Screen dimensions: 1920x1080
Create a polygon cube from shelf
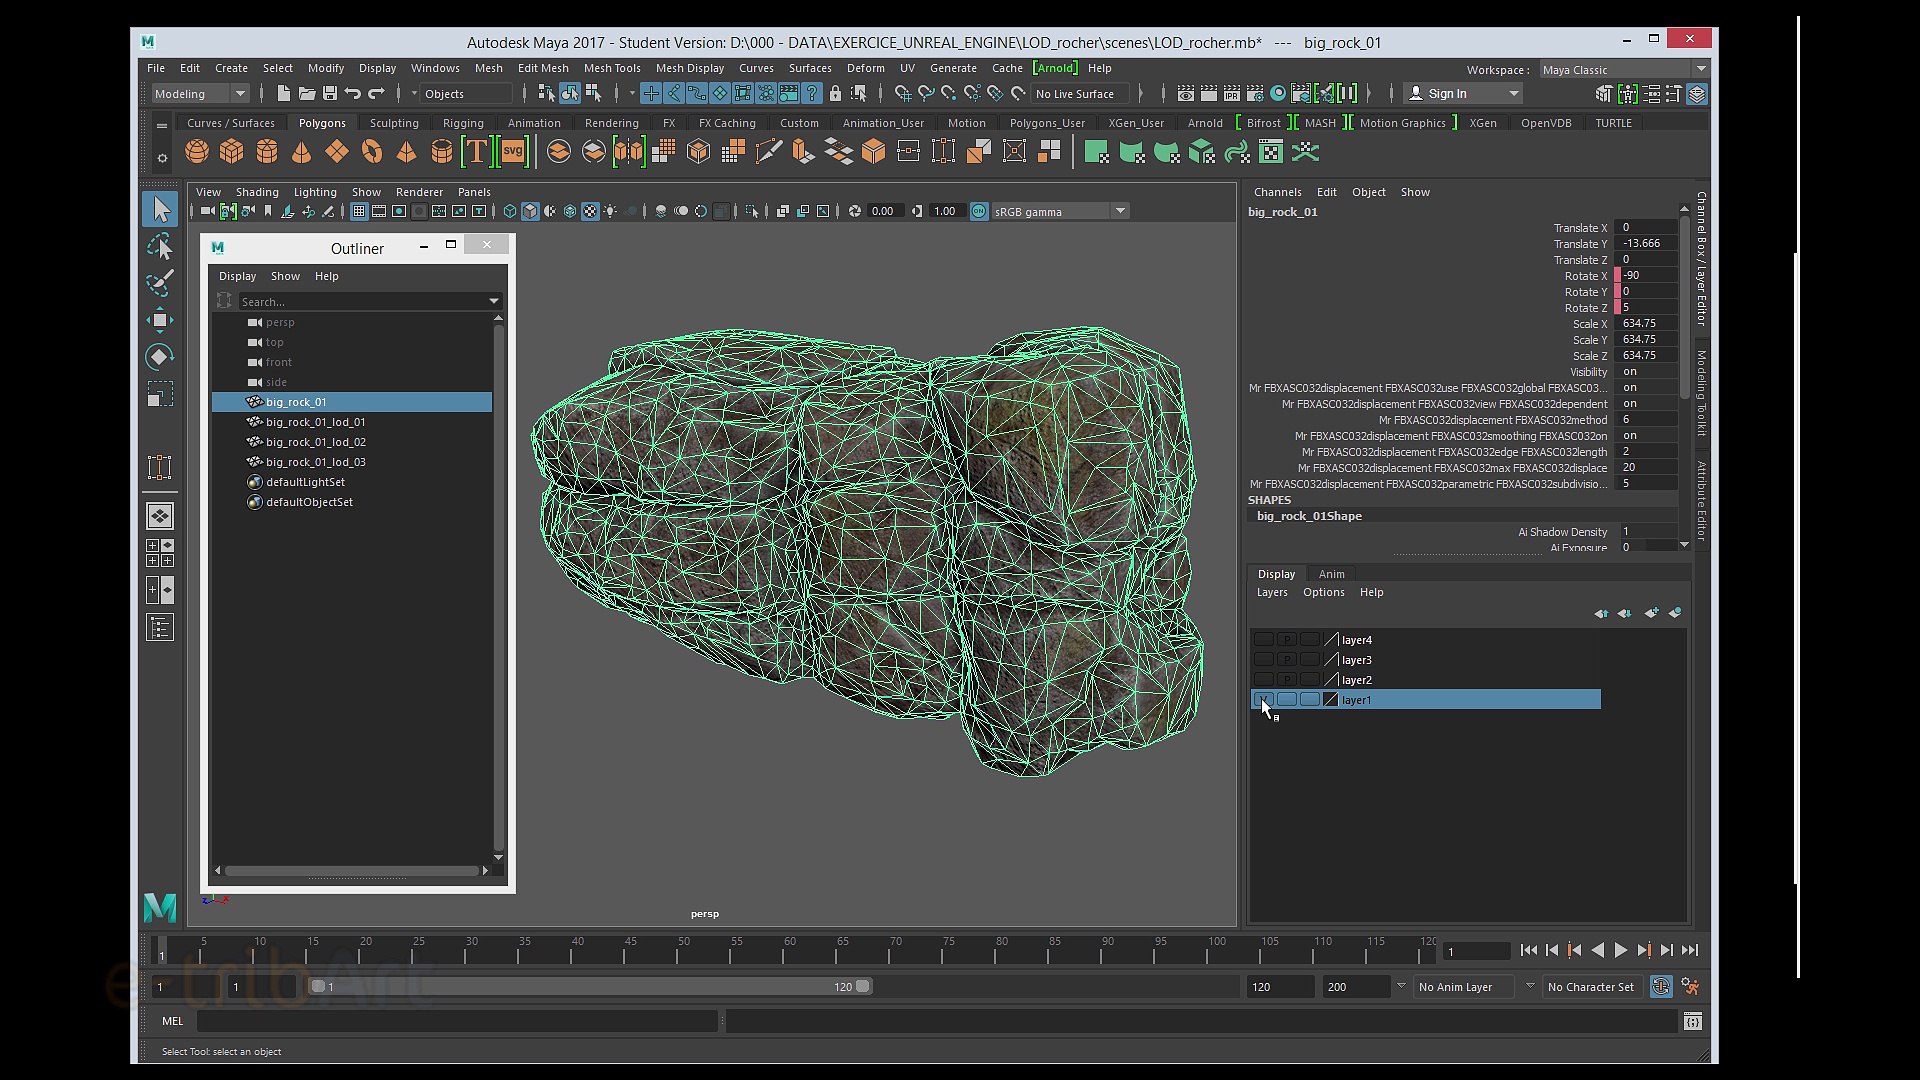232,152
